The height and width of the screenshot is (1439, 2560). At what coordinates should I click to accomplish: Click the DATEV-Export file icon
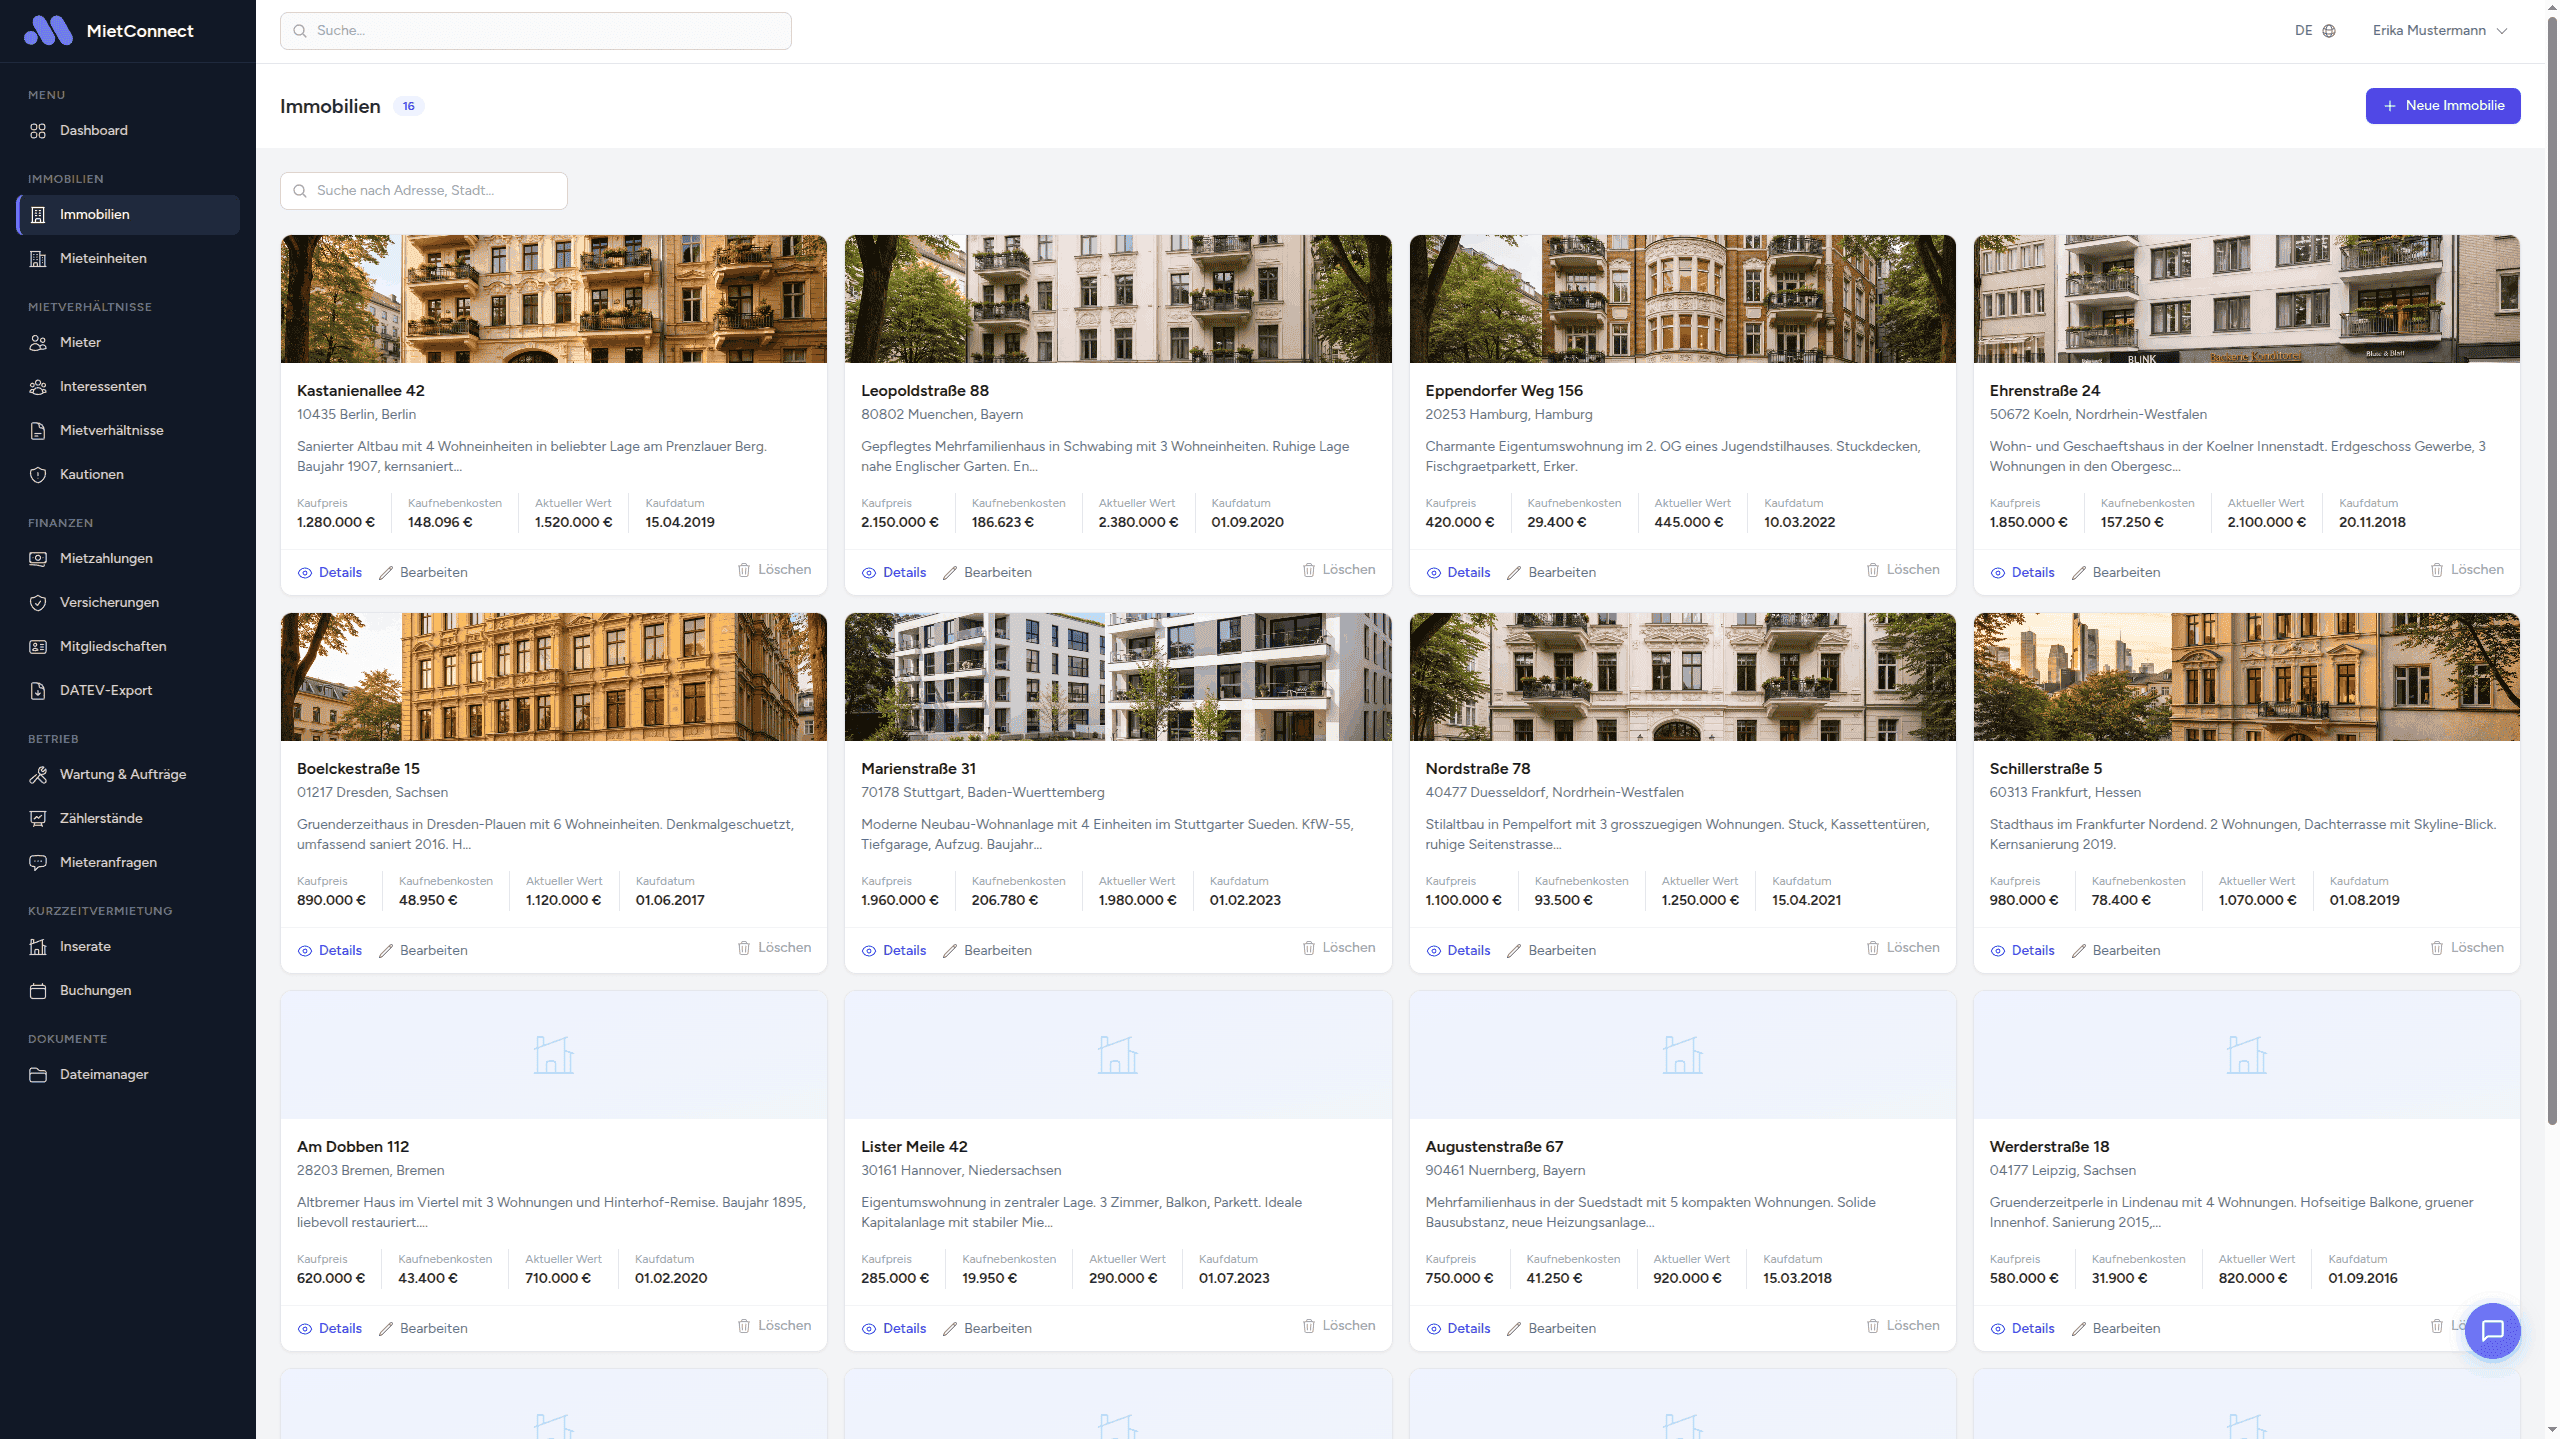tap(38, 691)
